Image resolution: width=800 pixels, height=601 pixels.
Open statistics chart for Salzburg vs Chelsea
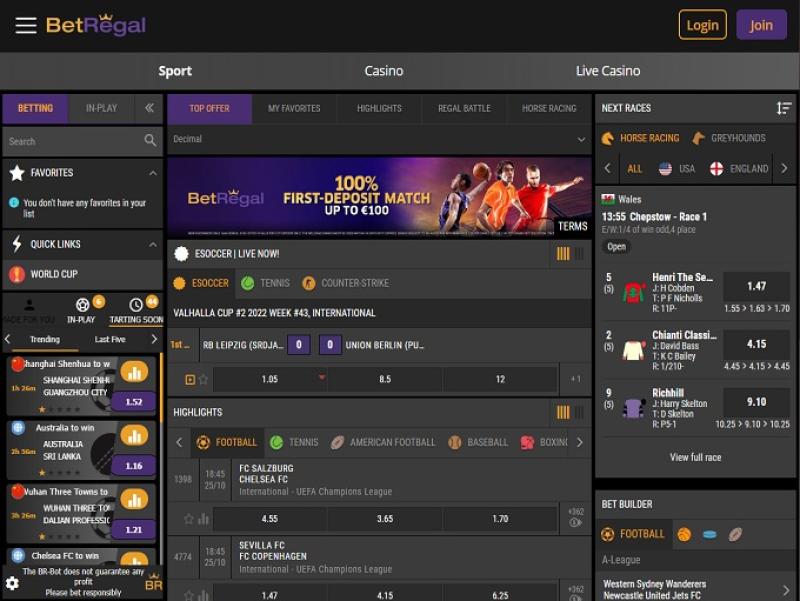(x=204, y=519)
